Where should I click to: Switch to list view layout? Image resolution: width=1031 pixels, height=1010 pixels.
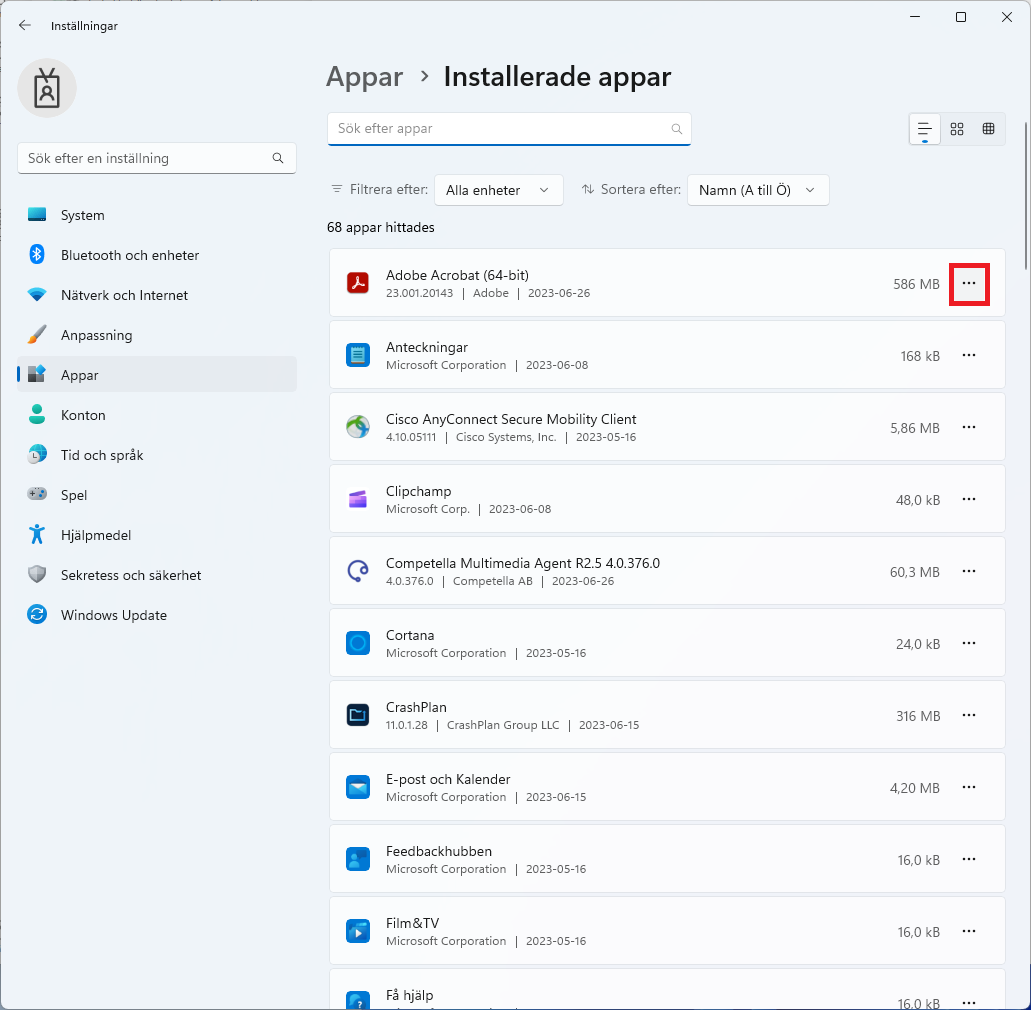pos(924,129)
